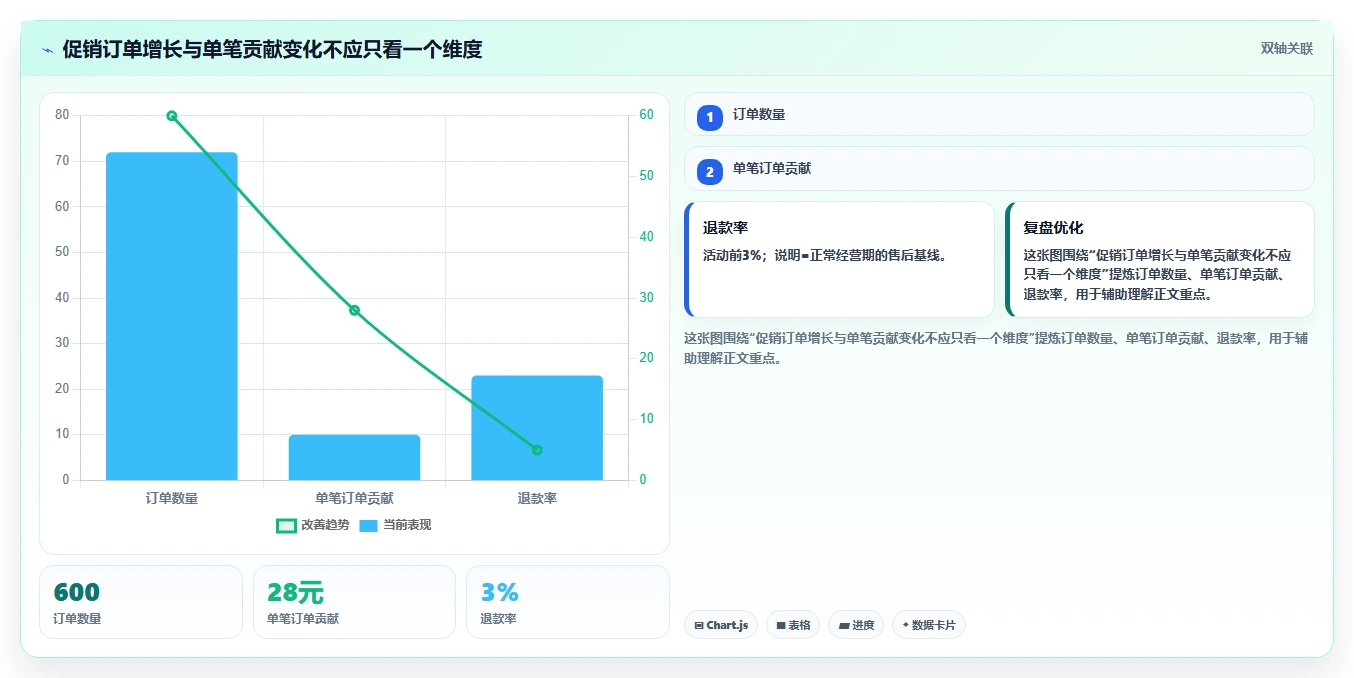Screen dimensions: 1354x678
Task: Click the 改善趋势 legend text
Action: pos(326,525)
